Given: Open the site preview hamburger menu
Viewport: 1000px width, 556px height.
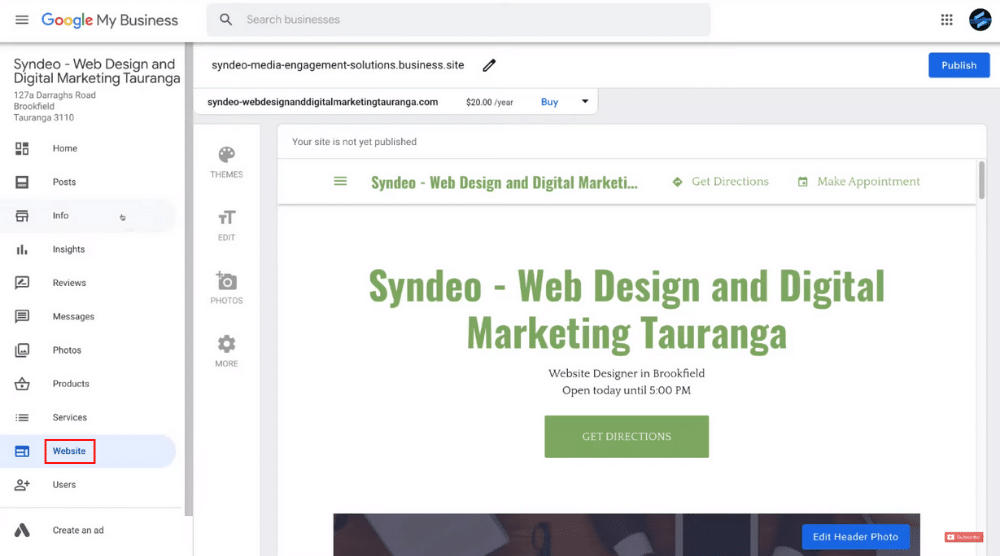Looking at the screenshot, I should (x=341, y=182).
